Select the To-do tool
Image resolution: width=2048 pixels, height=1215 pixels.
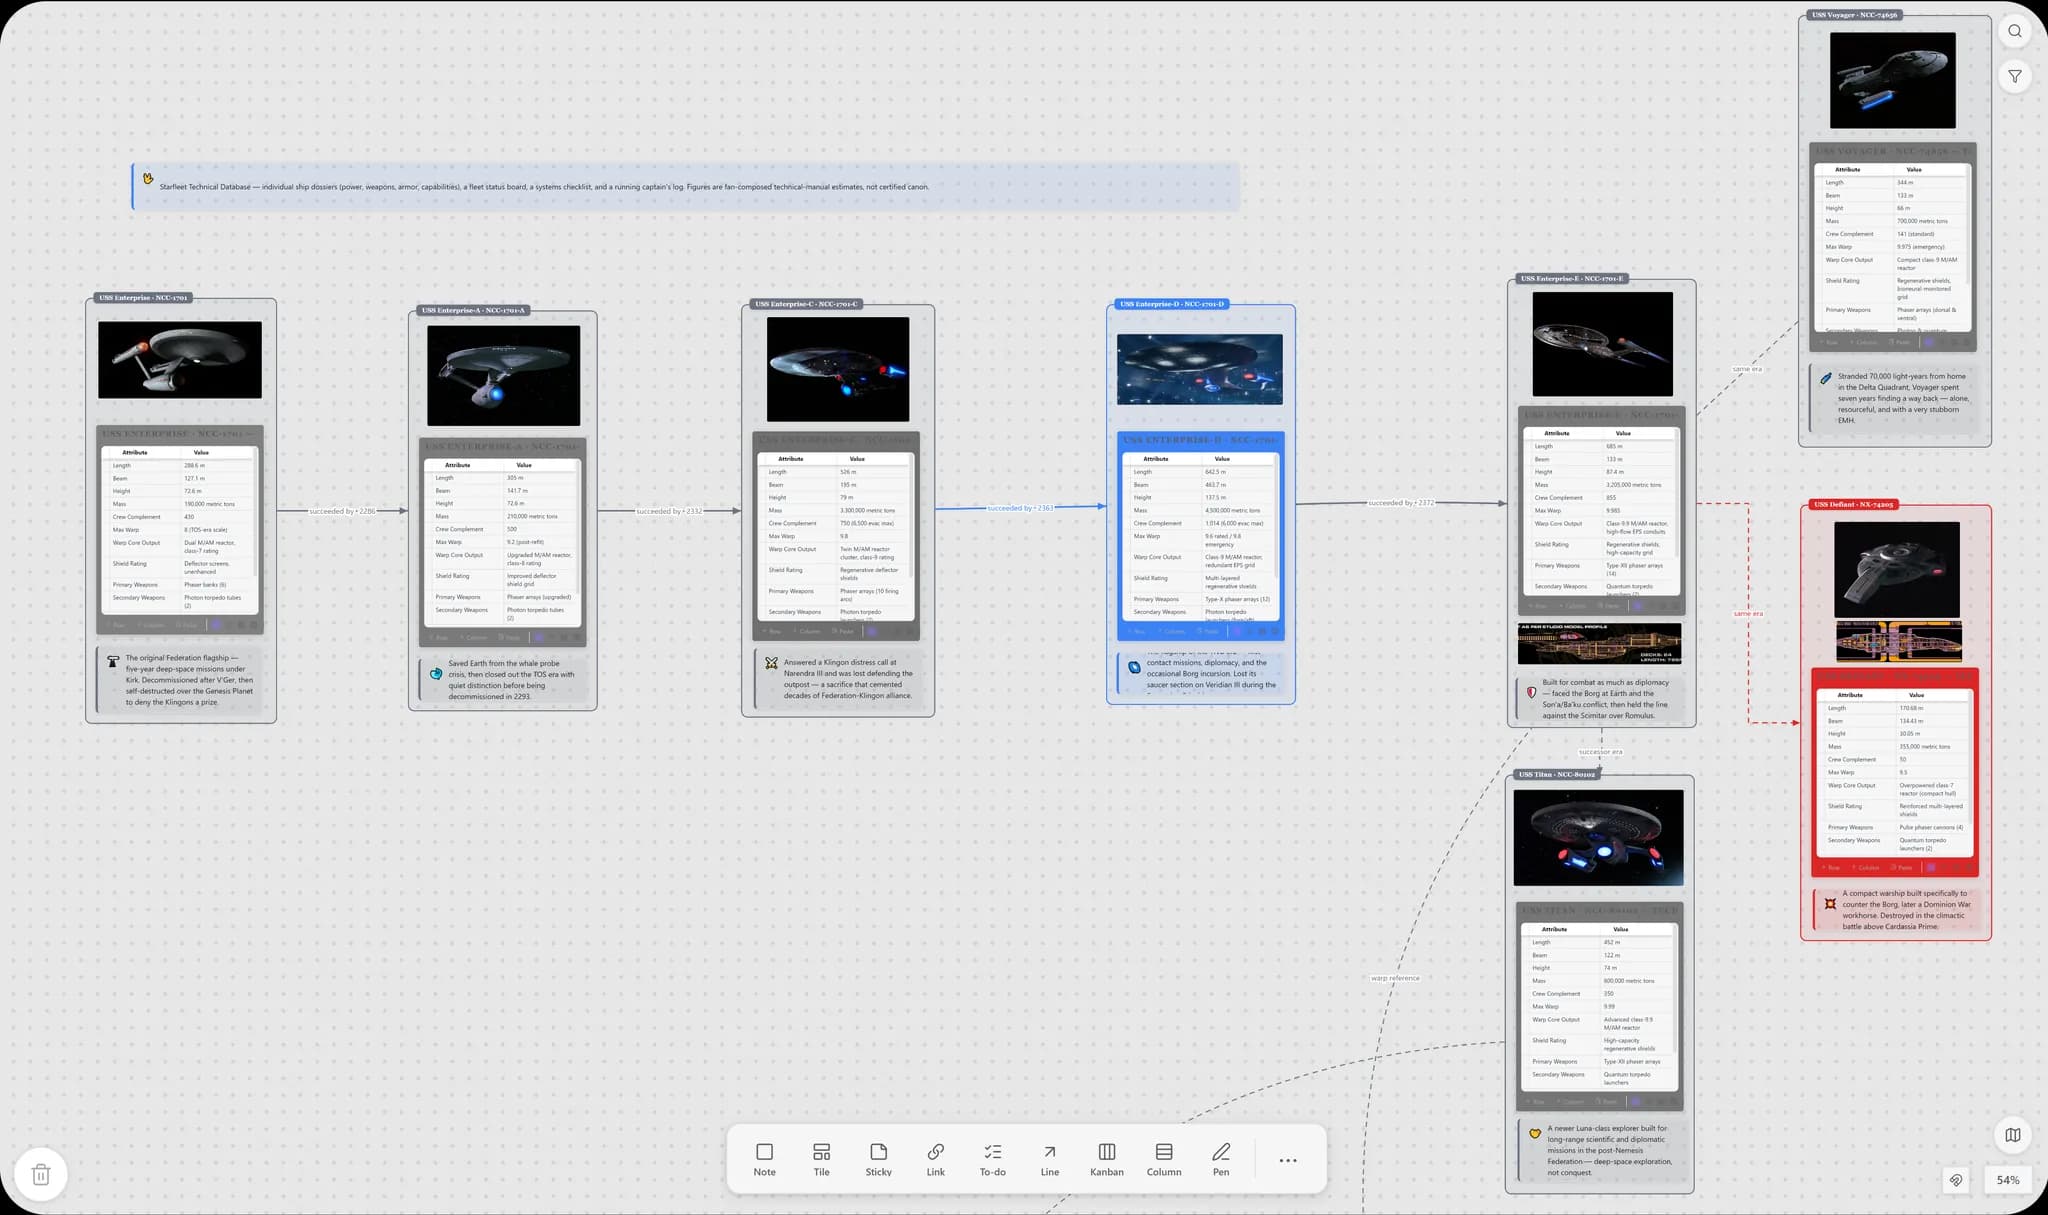click(992, 1160)
